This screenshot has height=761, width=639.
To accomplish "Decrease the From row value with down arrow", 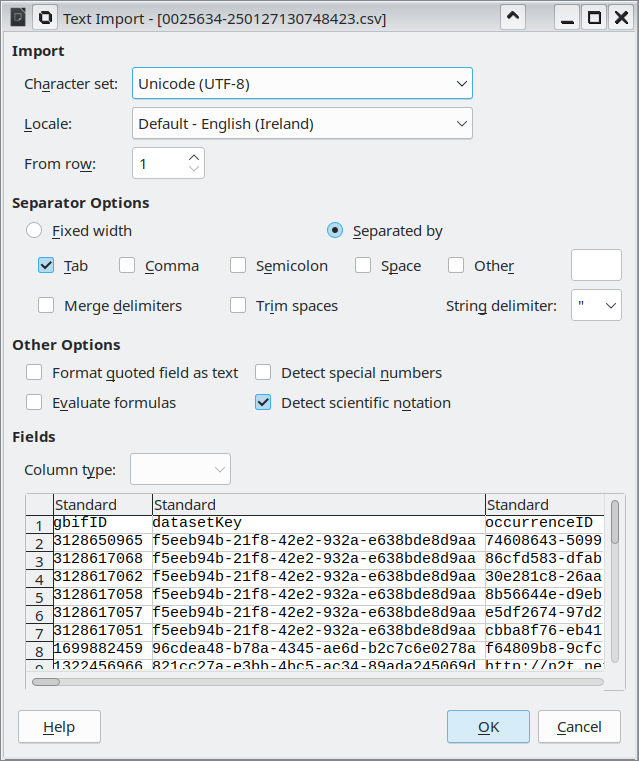I will [194, 170].
